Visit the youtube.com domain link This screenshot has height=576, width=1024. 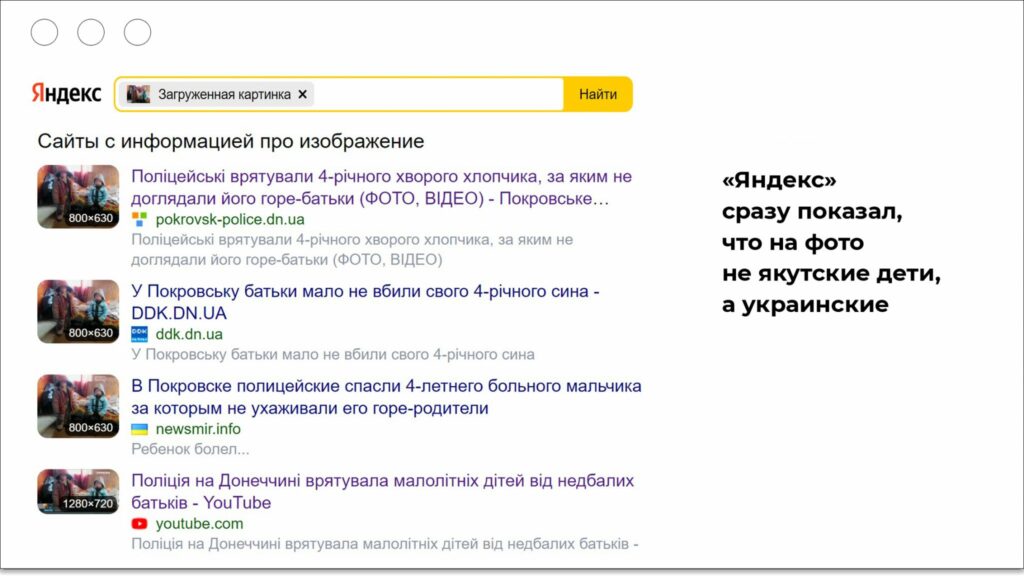199,524
